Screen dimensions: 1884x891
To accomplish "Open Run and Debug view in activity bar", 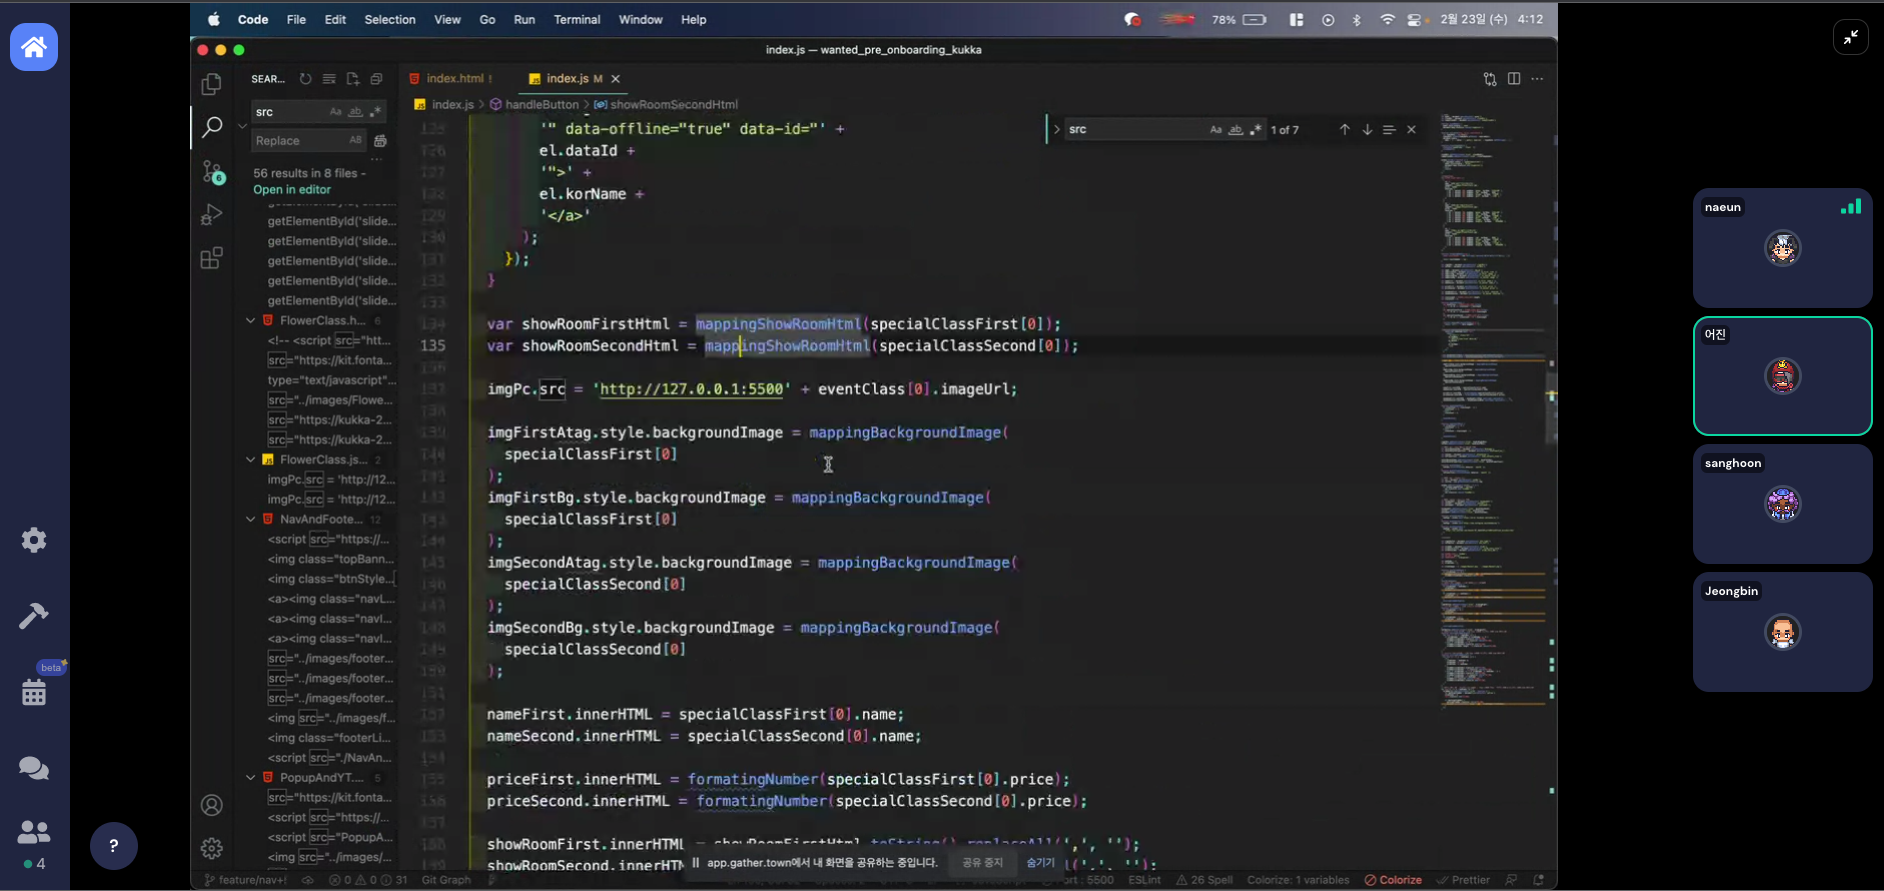I will pyautogui.click(x=211, y=215).
